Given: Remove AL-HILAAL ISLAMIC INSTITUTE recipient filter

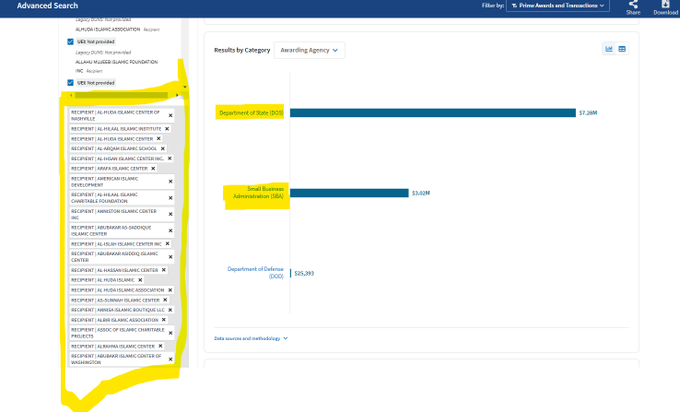Looking at the screenshot, I should (x=167, y=129).
